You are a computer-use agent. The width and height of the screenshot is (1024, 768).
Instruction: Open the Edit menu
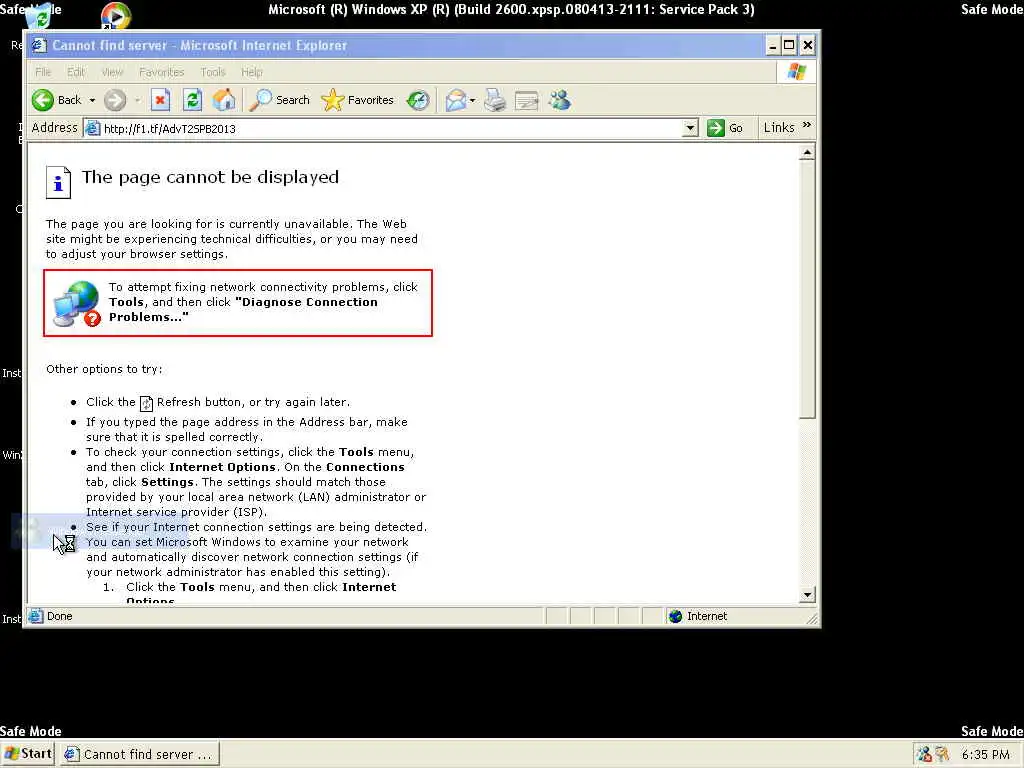(x=76, y=72)
